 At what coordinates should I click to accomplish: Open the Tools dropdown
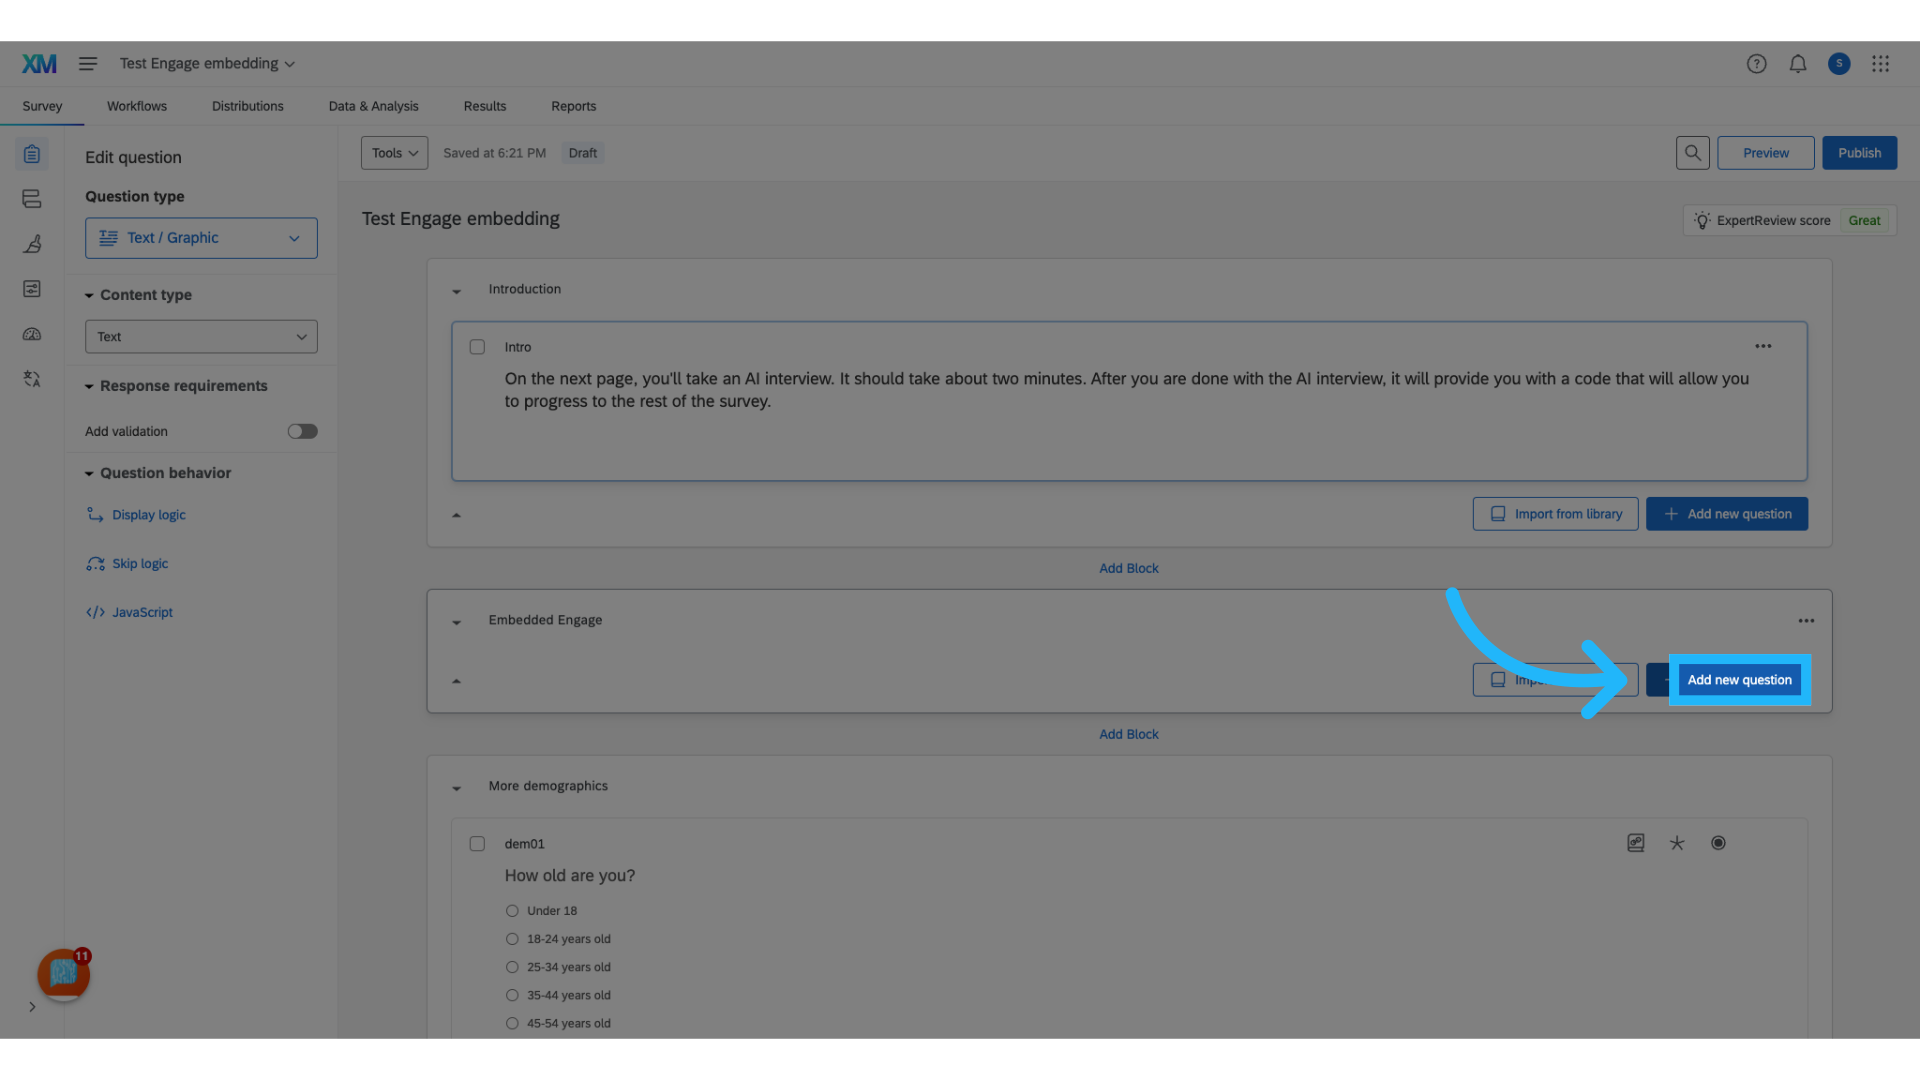394,153
